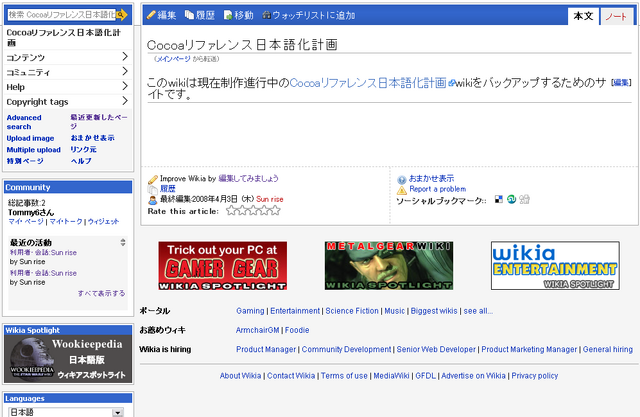Open the Wikia Entertainment spotlight banner
The image size is (640, 417).
[x=555, y=266]
